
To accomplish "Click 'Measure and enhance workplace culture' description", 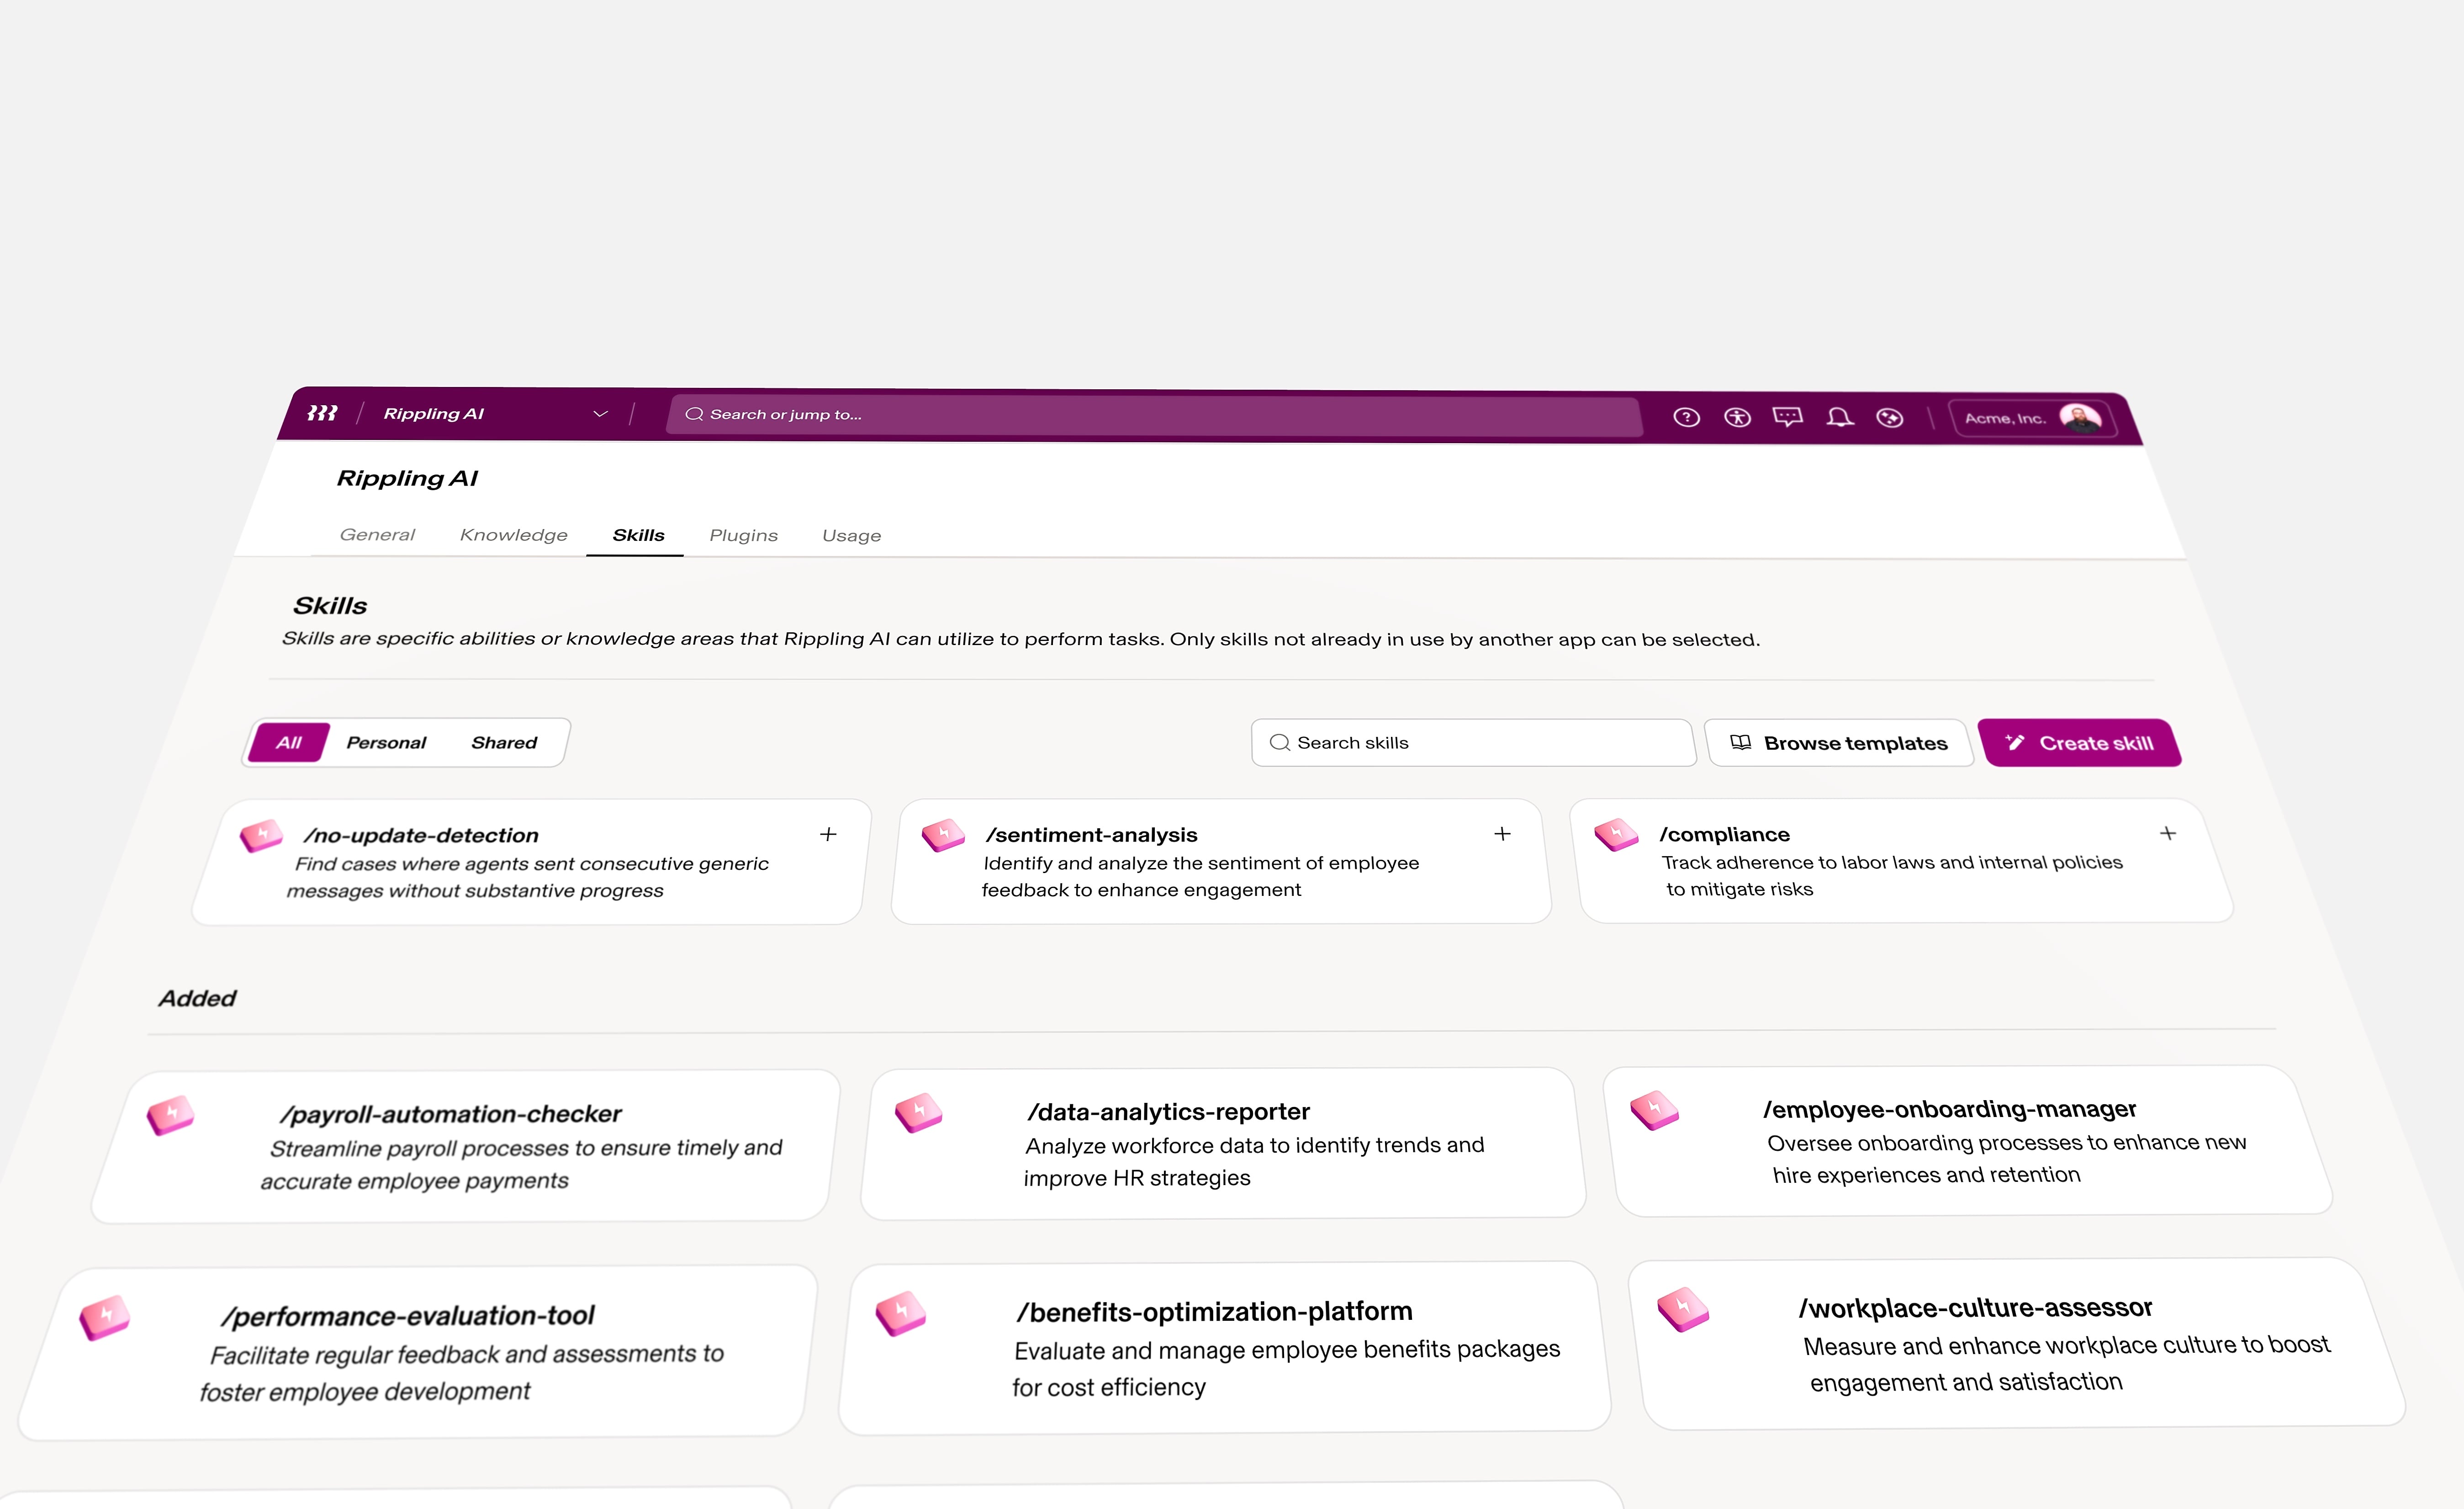I will pyautogui.click(x=2067, y=1363).
